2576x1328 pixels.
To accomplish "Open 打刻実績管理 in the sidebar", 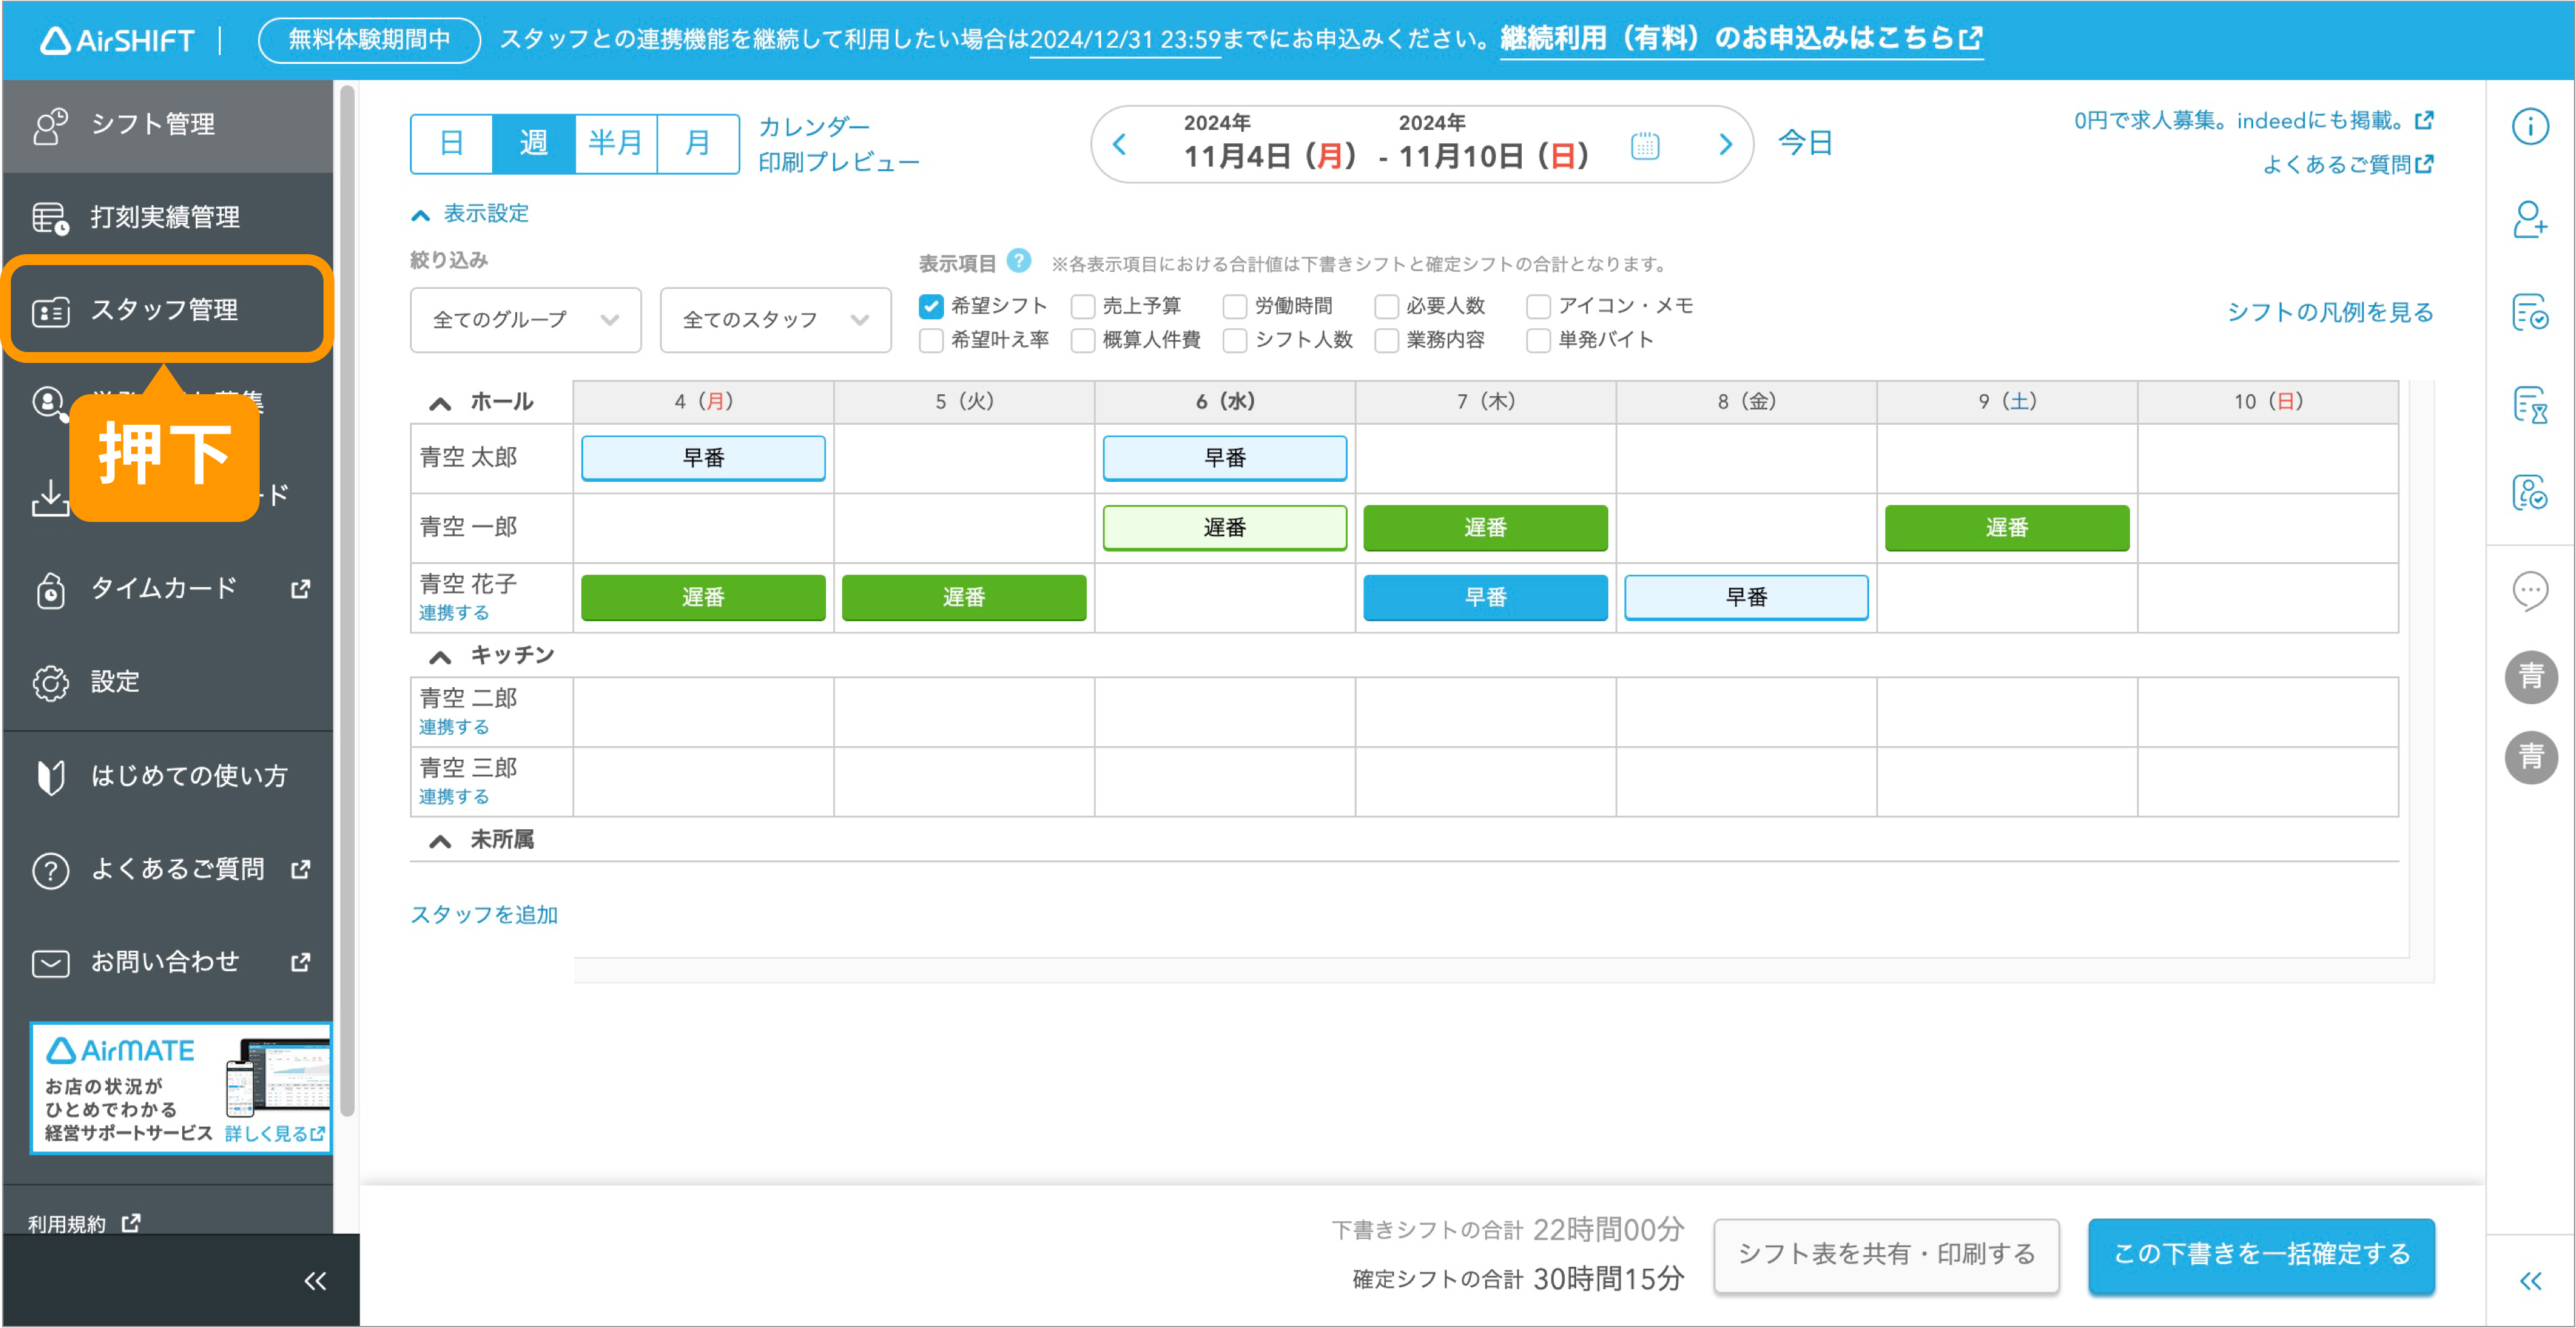I will pyautogui.click(x=167, y=217).
